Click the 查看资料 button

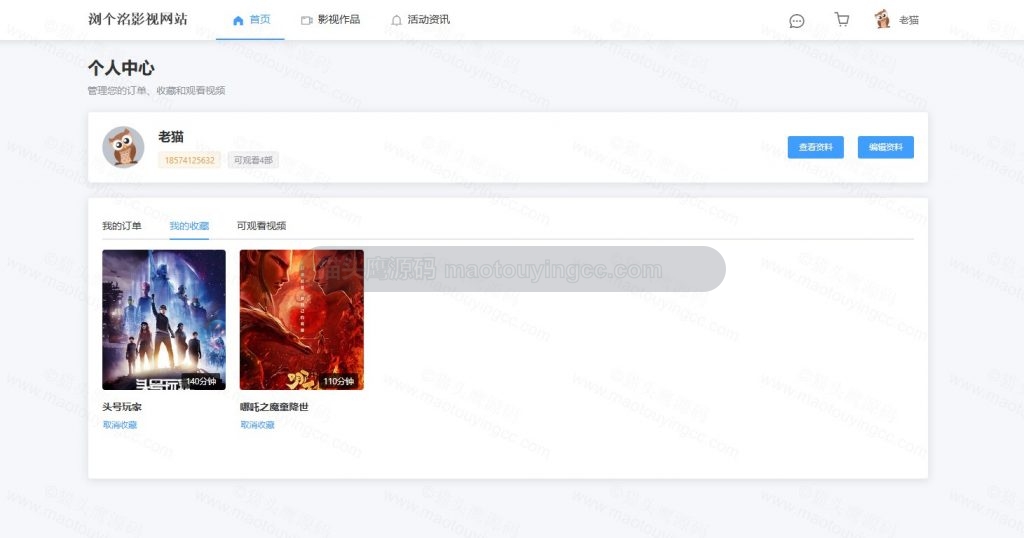(x=816, y=147)
